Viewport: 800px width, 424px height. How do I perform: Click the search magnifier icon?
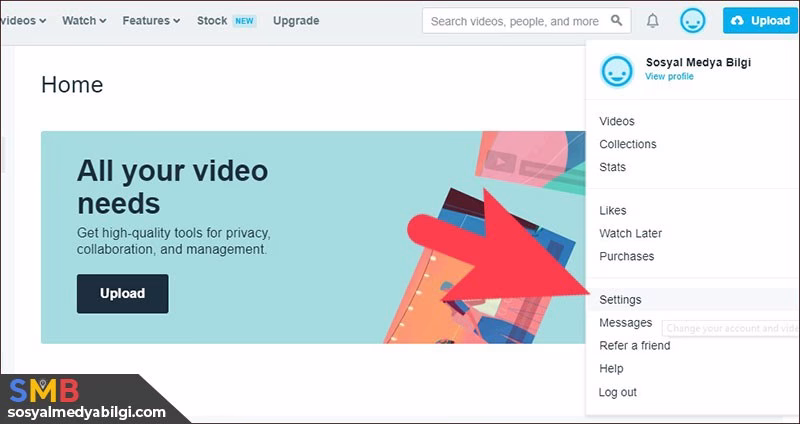pos(617,20)
